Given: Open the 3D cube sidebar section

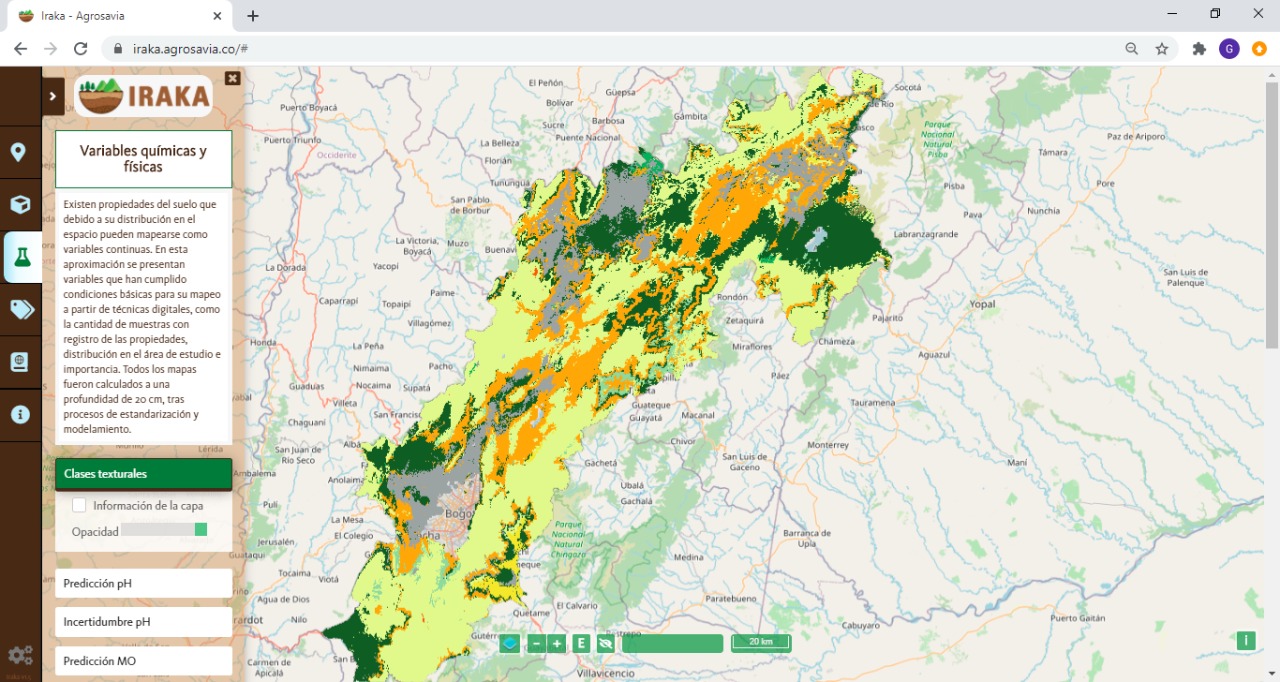Looking at the screenshot, I should coord(19,205).
